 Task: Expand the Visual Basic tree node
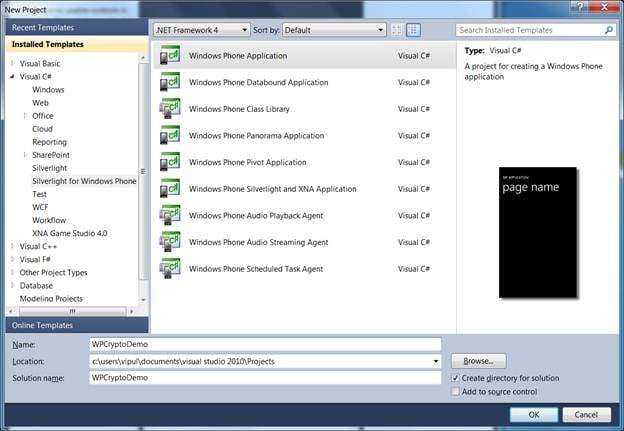[13, 63]
